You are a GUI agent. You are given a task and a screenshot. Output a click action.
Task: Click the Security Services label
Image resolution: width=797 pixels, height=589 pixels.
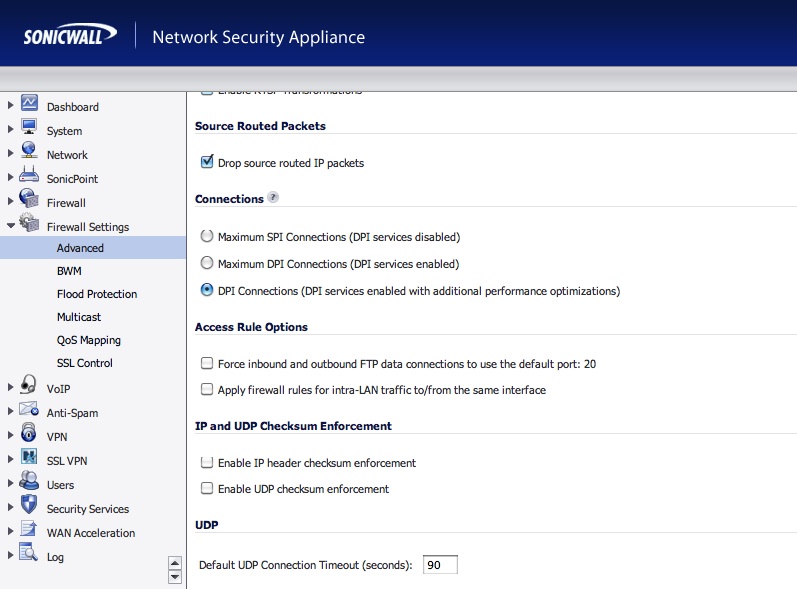pos(88,509)
